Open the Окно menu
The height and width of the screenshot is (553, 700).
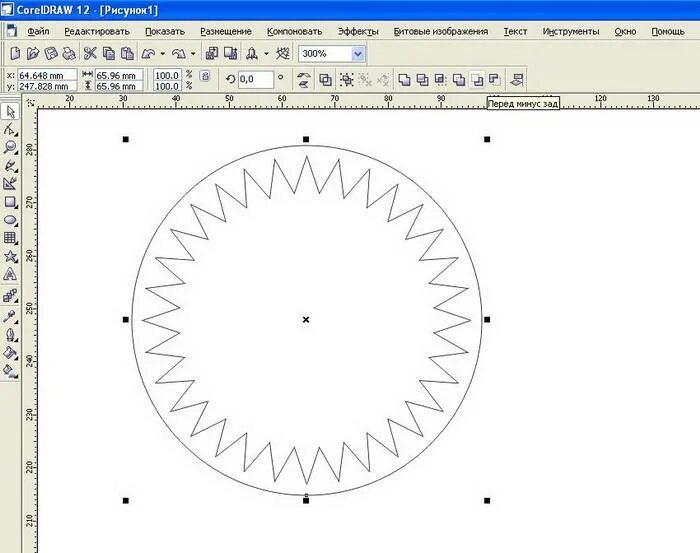(x=625, y=32)
